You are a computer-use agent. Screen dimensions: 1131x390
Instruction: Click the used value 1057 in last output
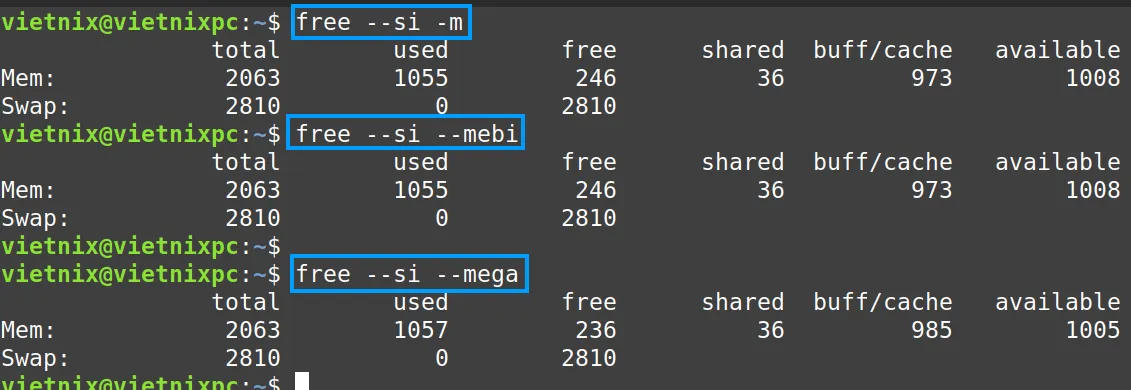click(x=421, y=330)
